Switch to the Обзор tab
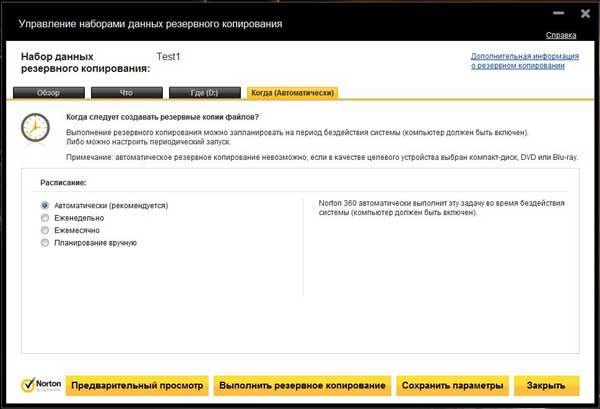Image resolution: width=600 pixels, height=409 pixels. (49, 93)
